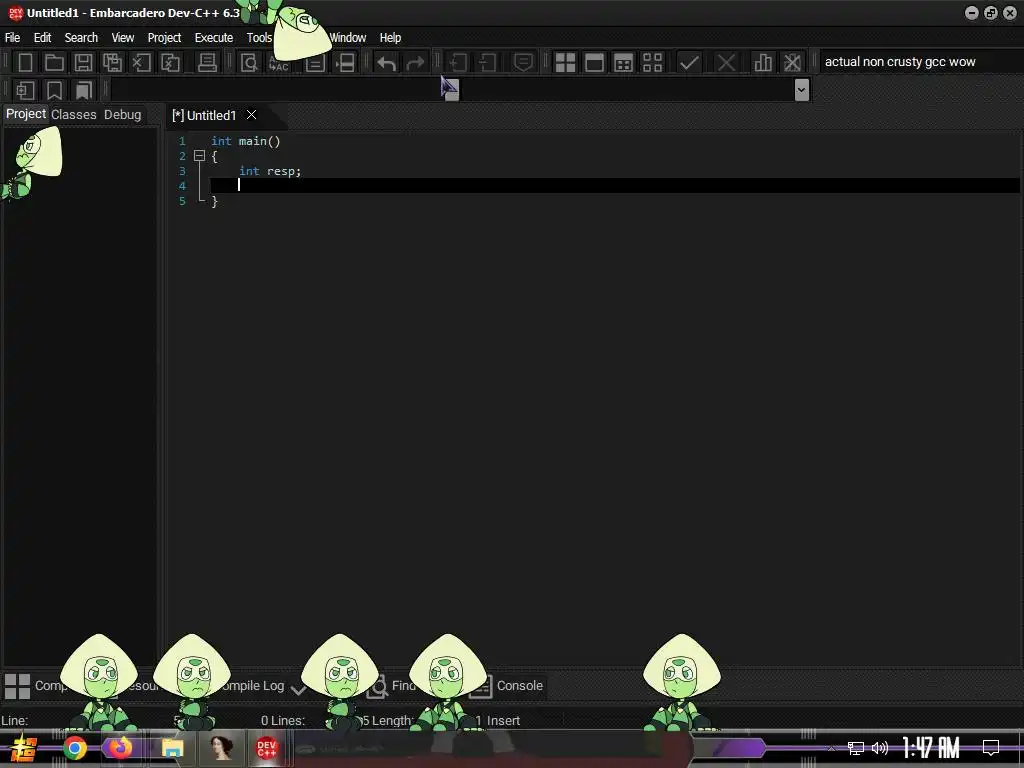Click the Close All files icon
Image resolution: width=1024 pixels, height=768 pixels.
(x=170, y=63)
